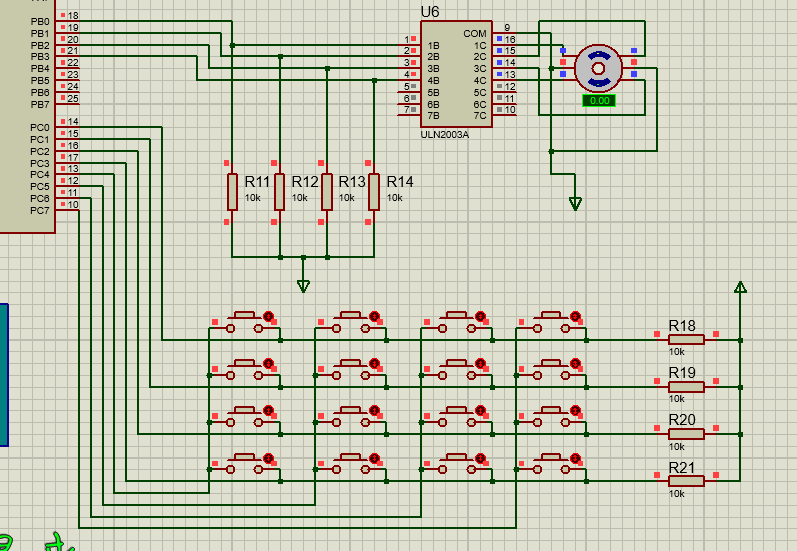The image size is (797, 551).
Task: Toggle latch of first button in R21 row
Action: click(268, 457)
